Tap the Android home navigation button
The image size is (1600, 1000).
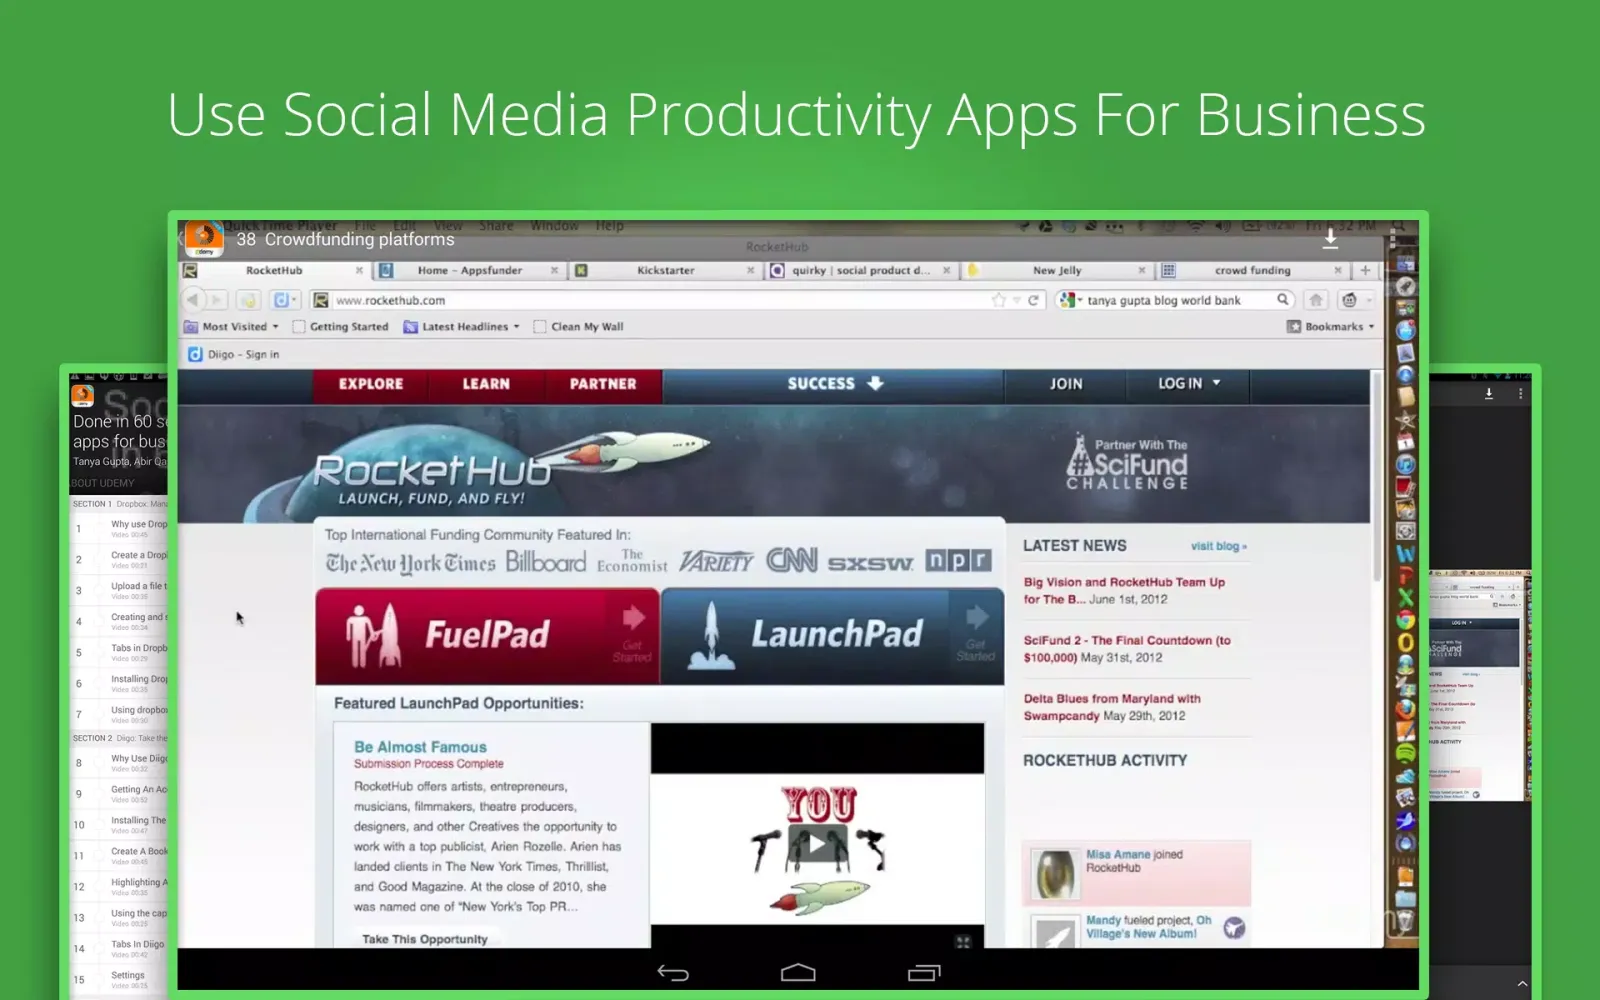click(x=798, y=973)
